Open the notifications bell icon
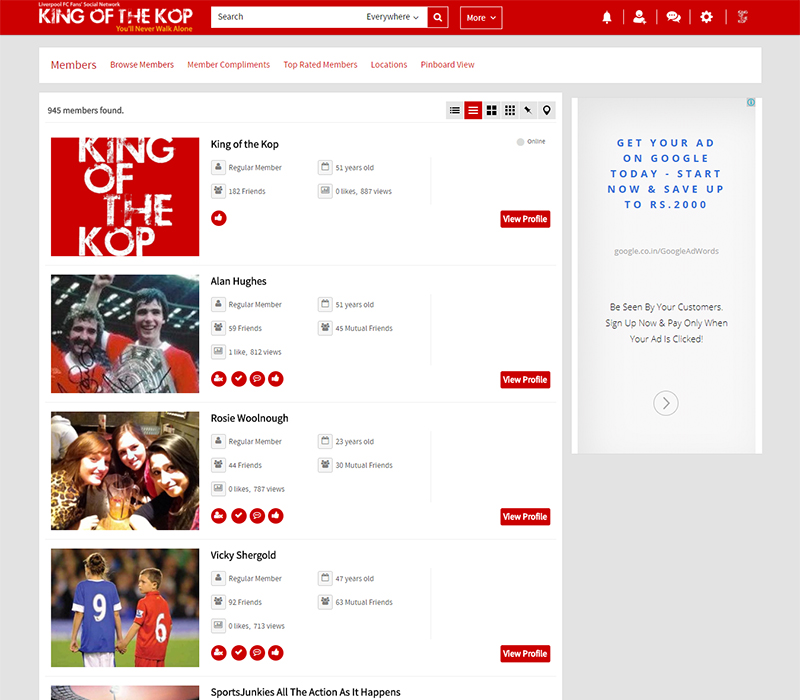800x700 pixels. point(607,17)
